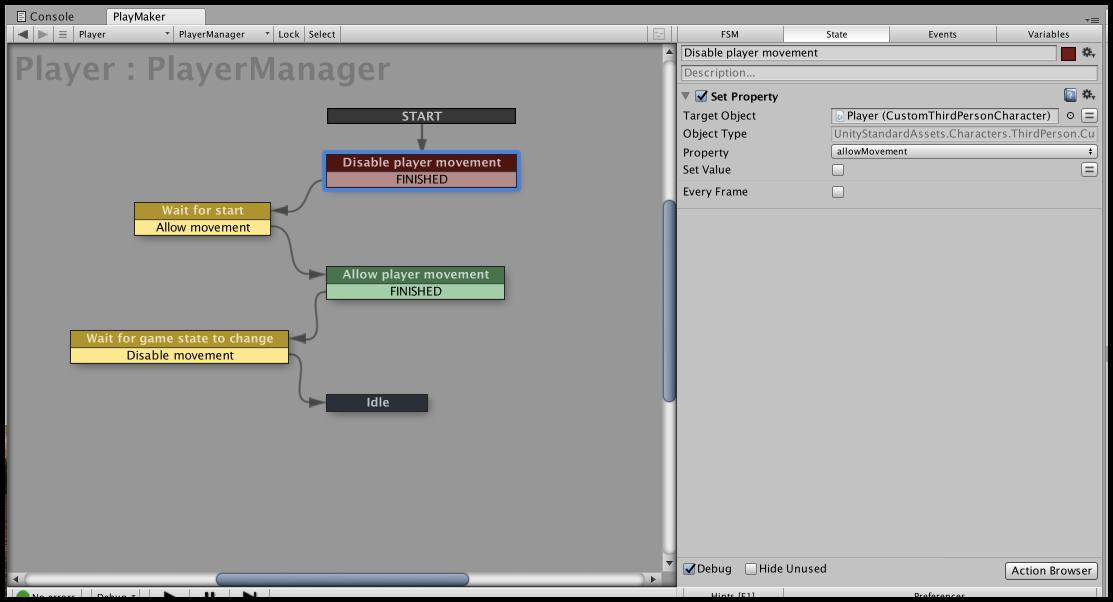This screenshot has height=602, width=1113.
Task: Open the Action Browser
Action: [1051, 571]
